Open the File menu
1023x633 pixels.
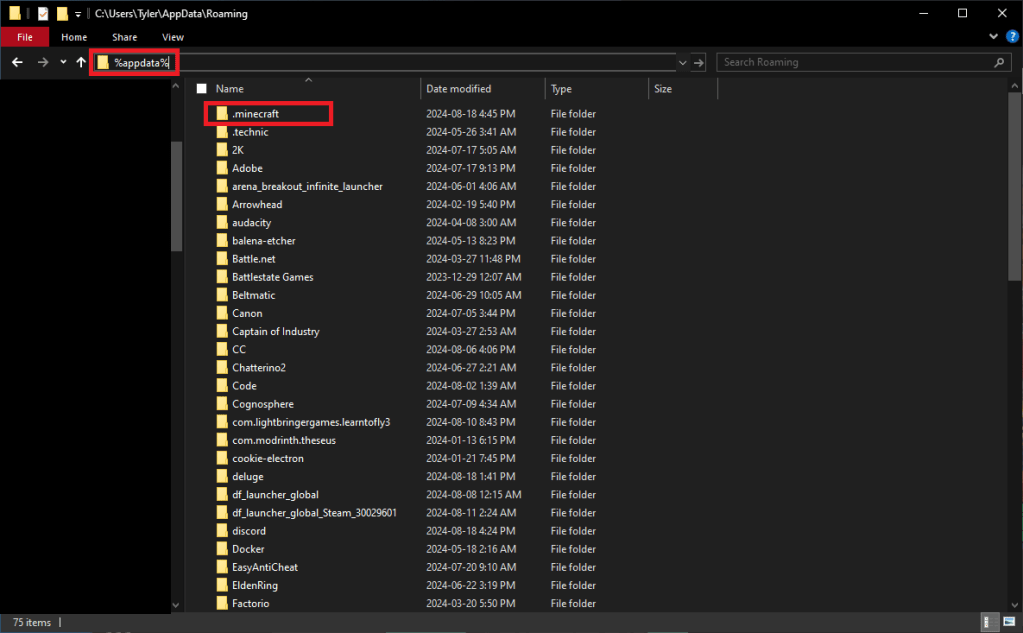tap(25, 37)
